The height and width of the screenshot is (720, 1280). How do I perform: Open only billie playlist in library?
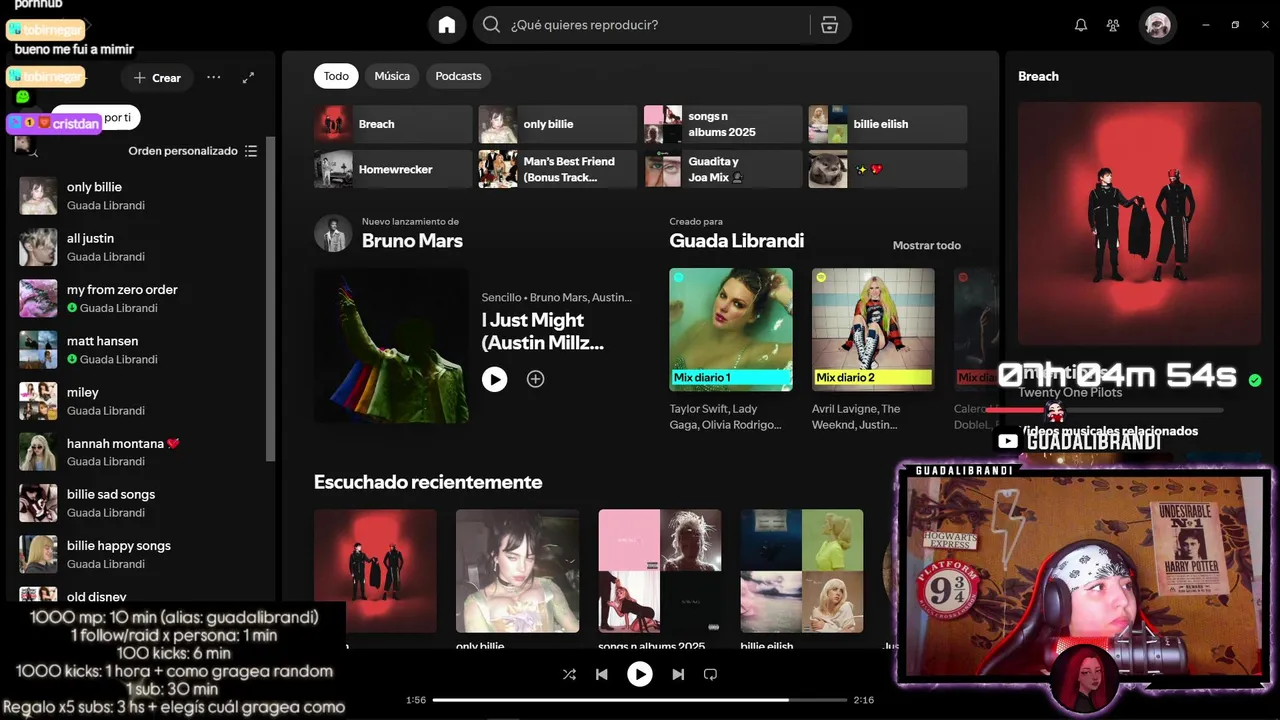[139, 196]
